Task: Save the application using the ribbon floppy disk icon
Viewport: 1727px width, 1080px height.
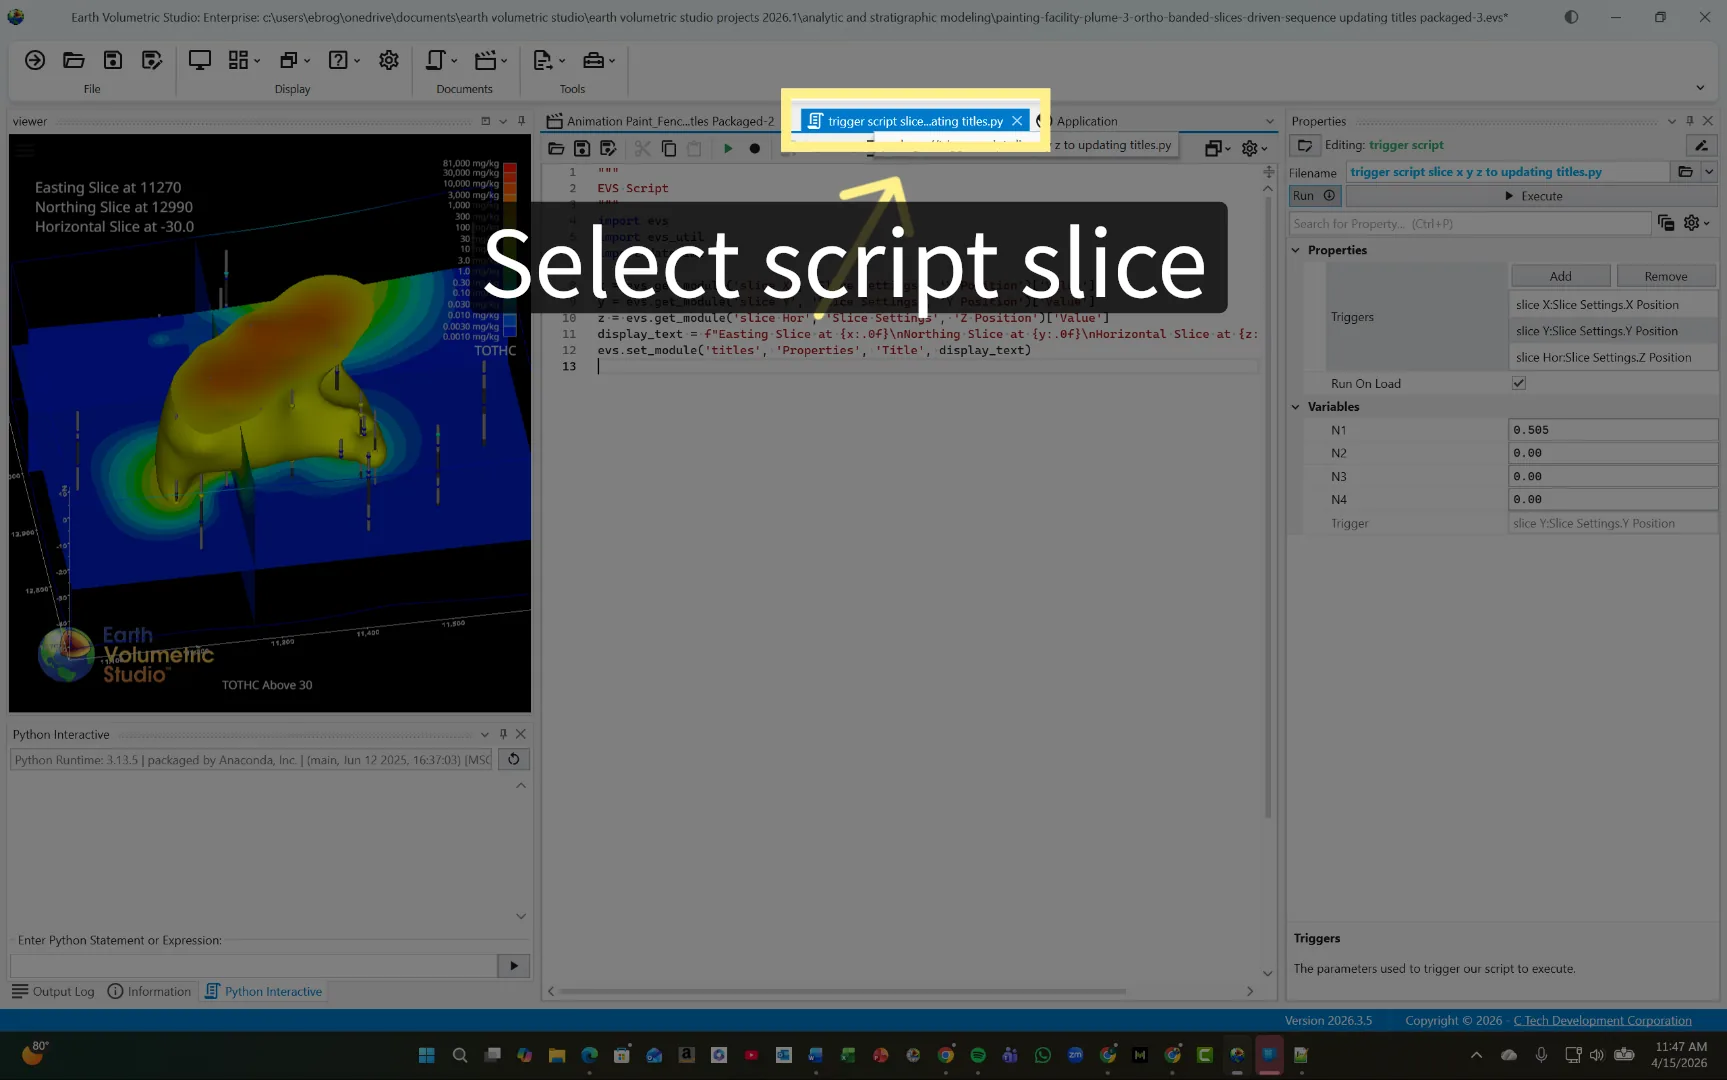Action: (113, 60)
